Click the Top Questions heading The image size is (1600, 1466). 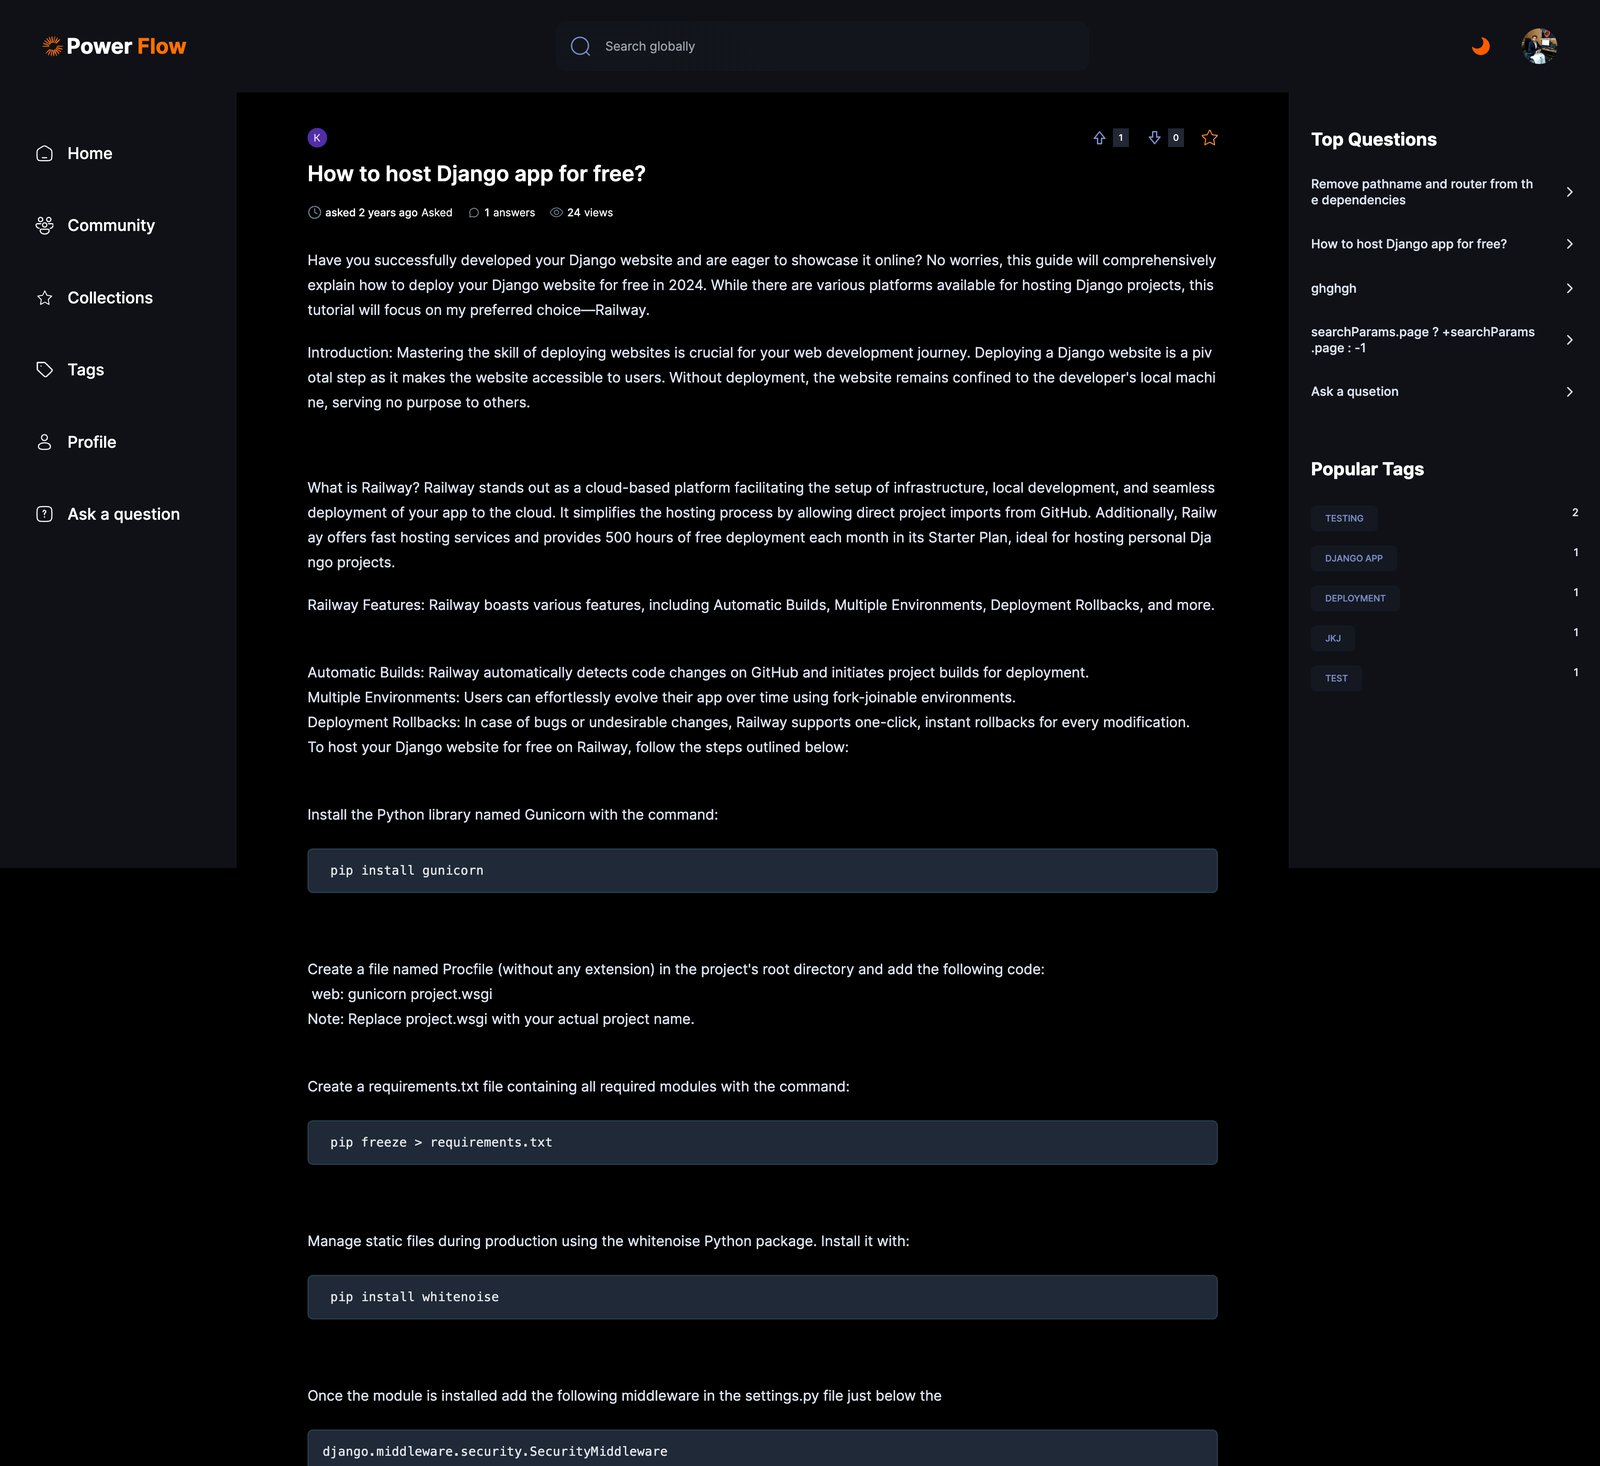click(1373, 140)
